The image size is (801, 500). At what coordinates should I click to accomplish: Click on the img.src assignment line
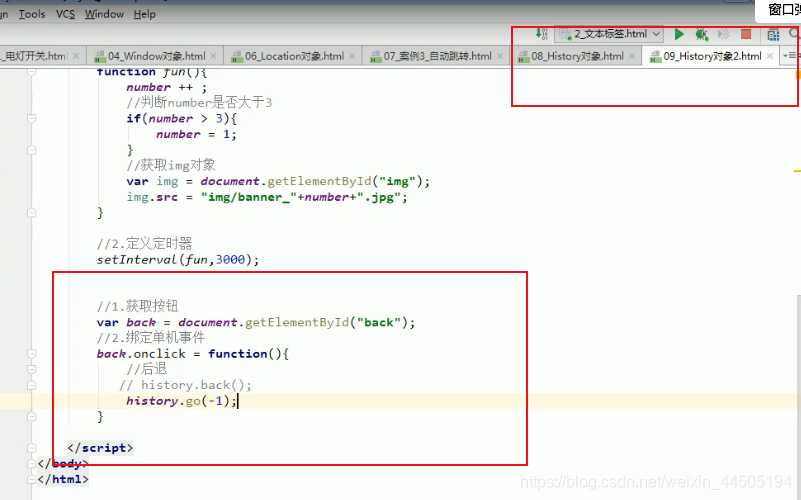267,197
